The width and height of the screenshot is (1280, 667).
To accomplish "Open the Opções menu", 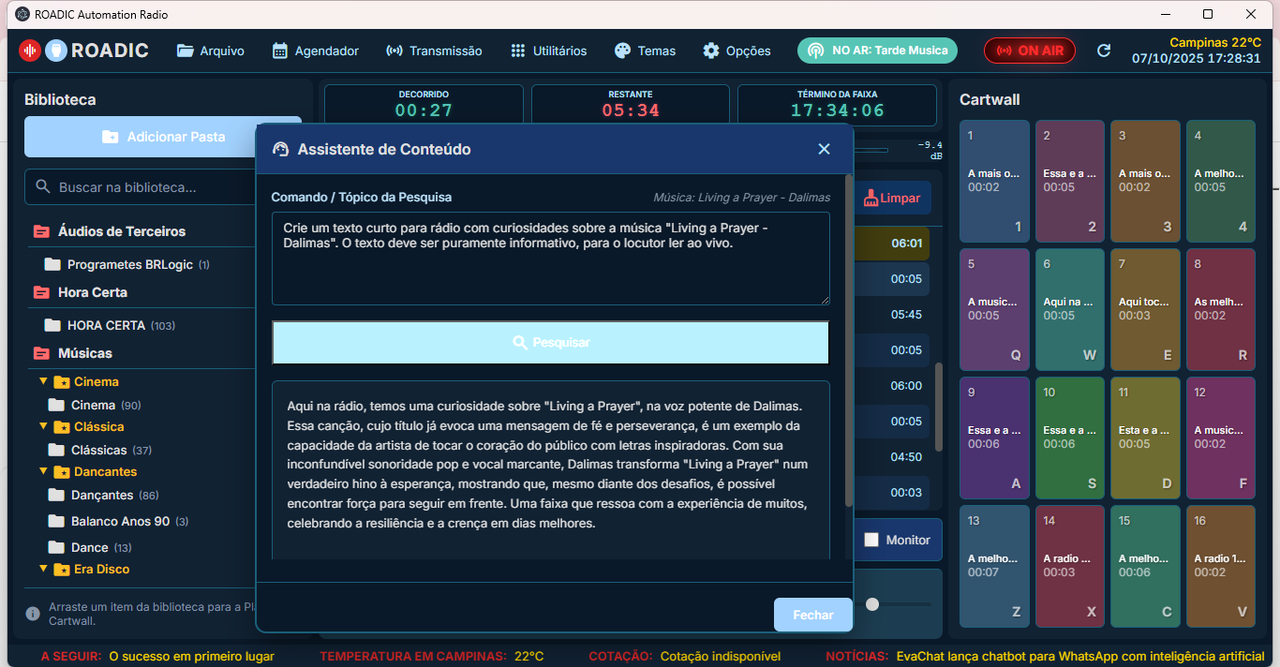I will 736,50.
